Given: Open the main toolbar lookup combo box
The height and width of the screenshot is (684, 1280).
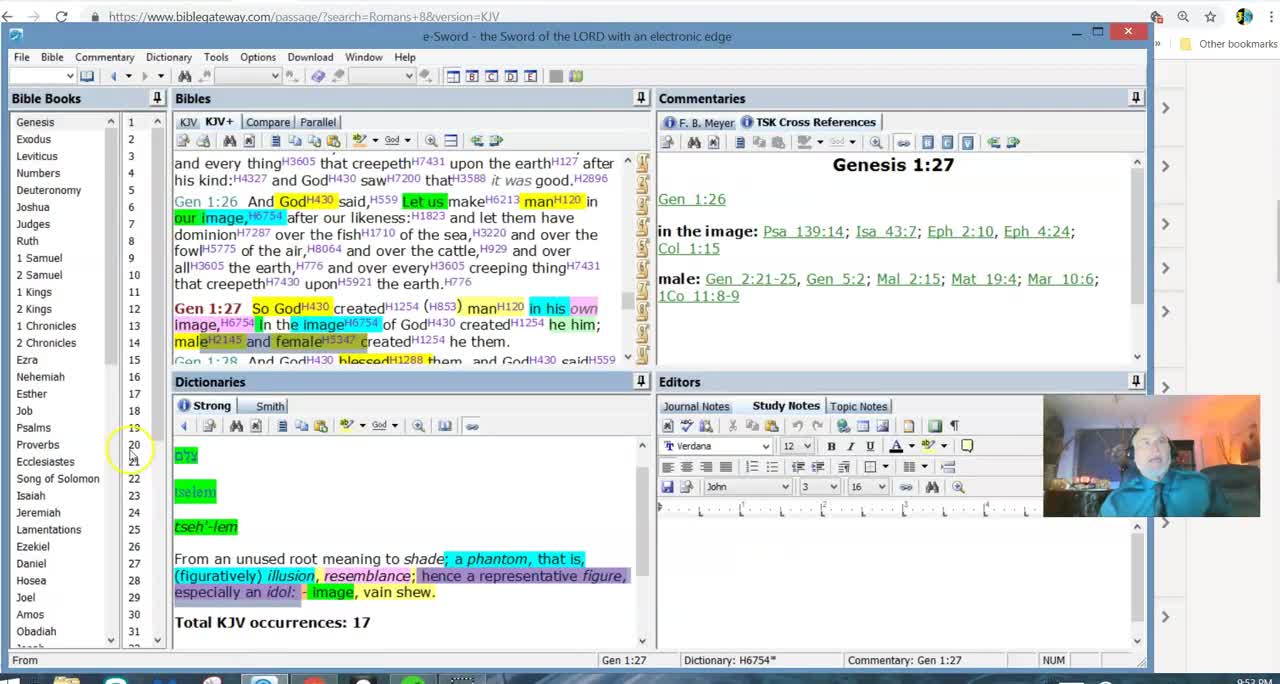Looking at the screenshot, I should 41,76.
